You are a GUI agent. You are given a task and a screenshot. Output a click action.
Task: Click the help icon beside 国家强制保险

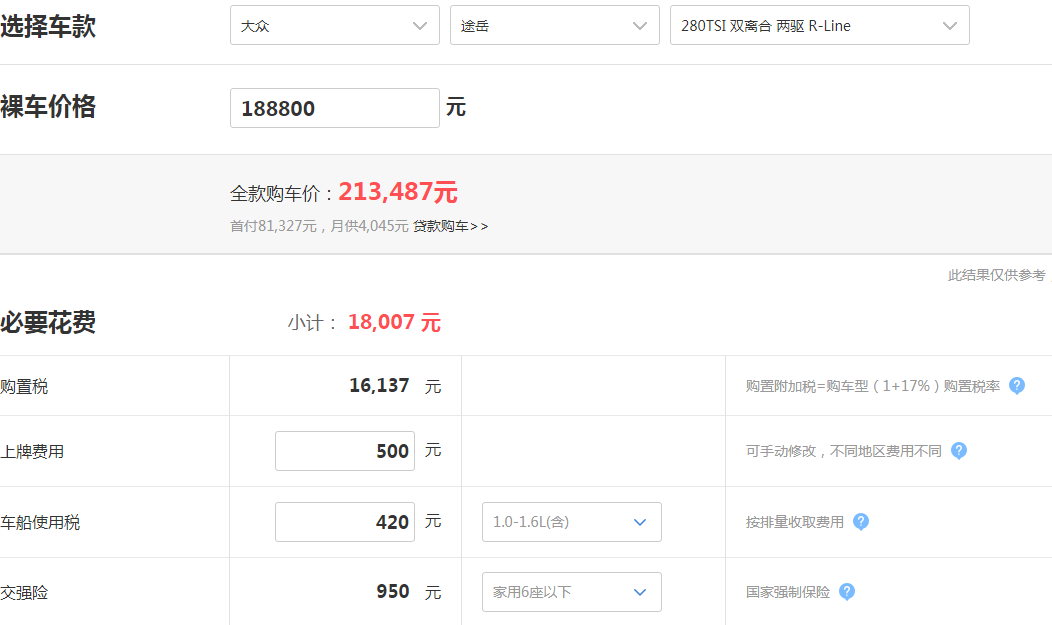pos(847,592)
